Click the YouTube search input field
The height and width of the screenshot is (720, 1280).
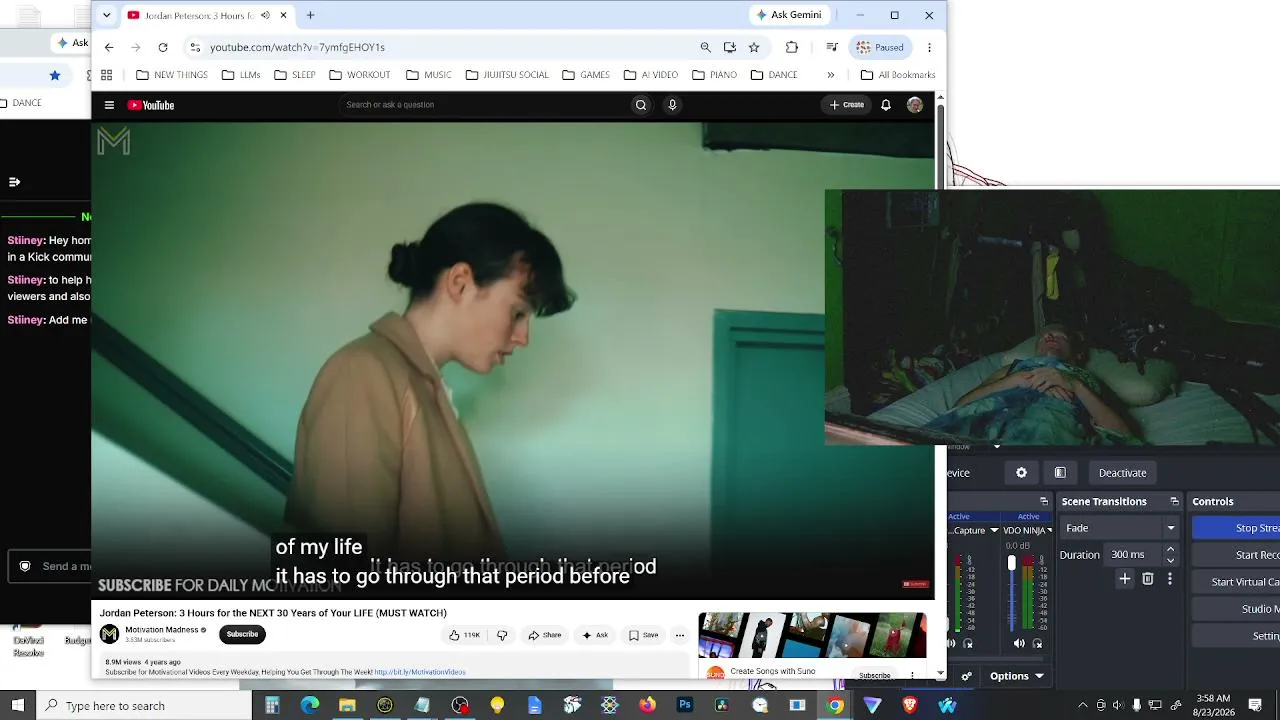(484, 105)
